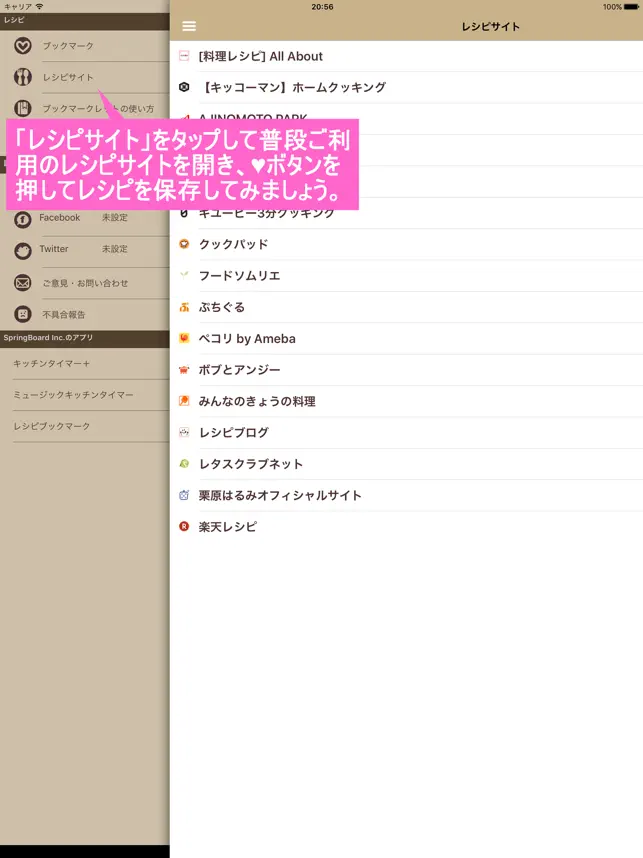Open 栗原はるみオフィシャルサイト
Viewport: 643px width, 858px height.
(407, 495)
